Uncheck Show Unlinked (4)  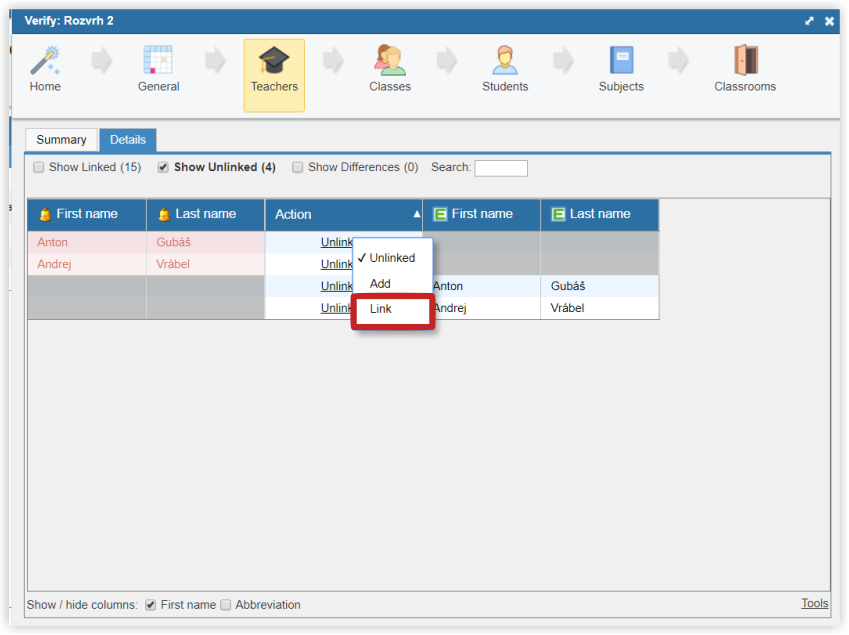coord(163,167)
